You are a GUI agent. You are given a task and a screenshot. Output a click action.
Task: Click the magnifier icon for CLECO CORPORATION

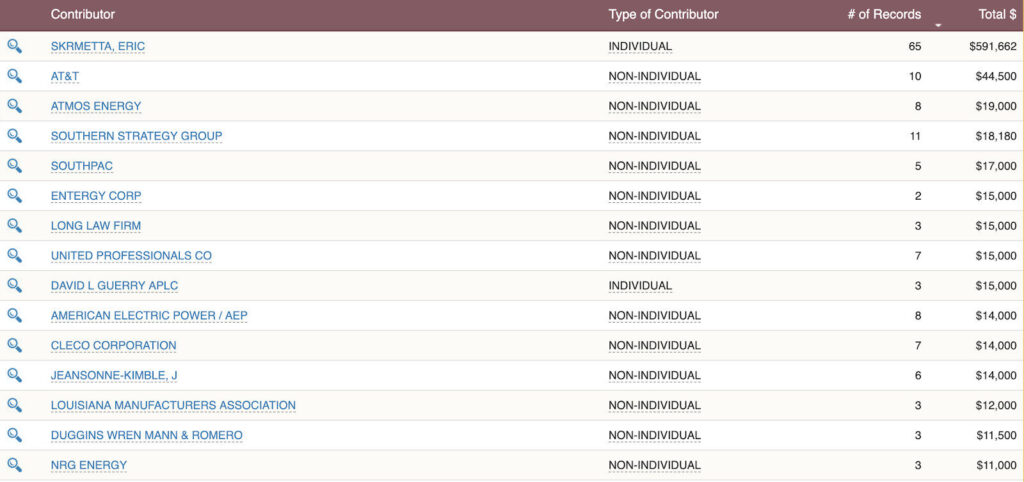click(x=14, y=345)
